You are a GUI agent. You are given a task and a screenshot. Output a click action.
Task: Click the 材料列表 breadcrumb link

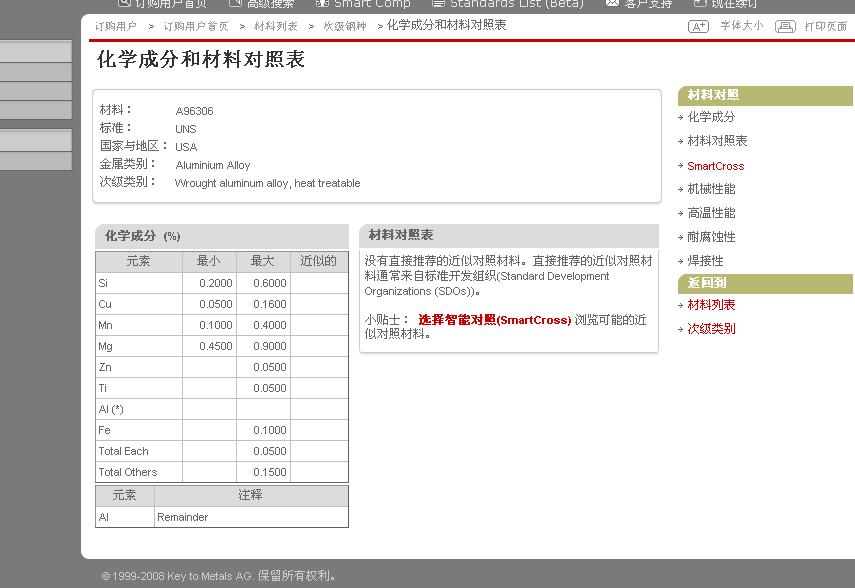click(x=276, y=26)
